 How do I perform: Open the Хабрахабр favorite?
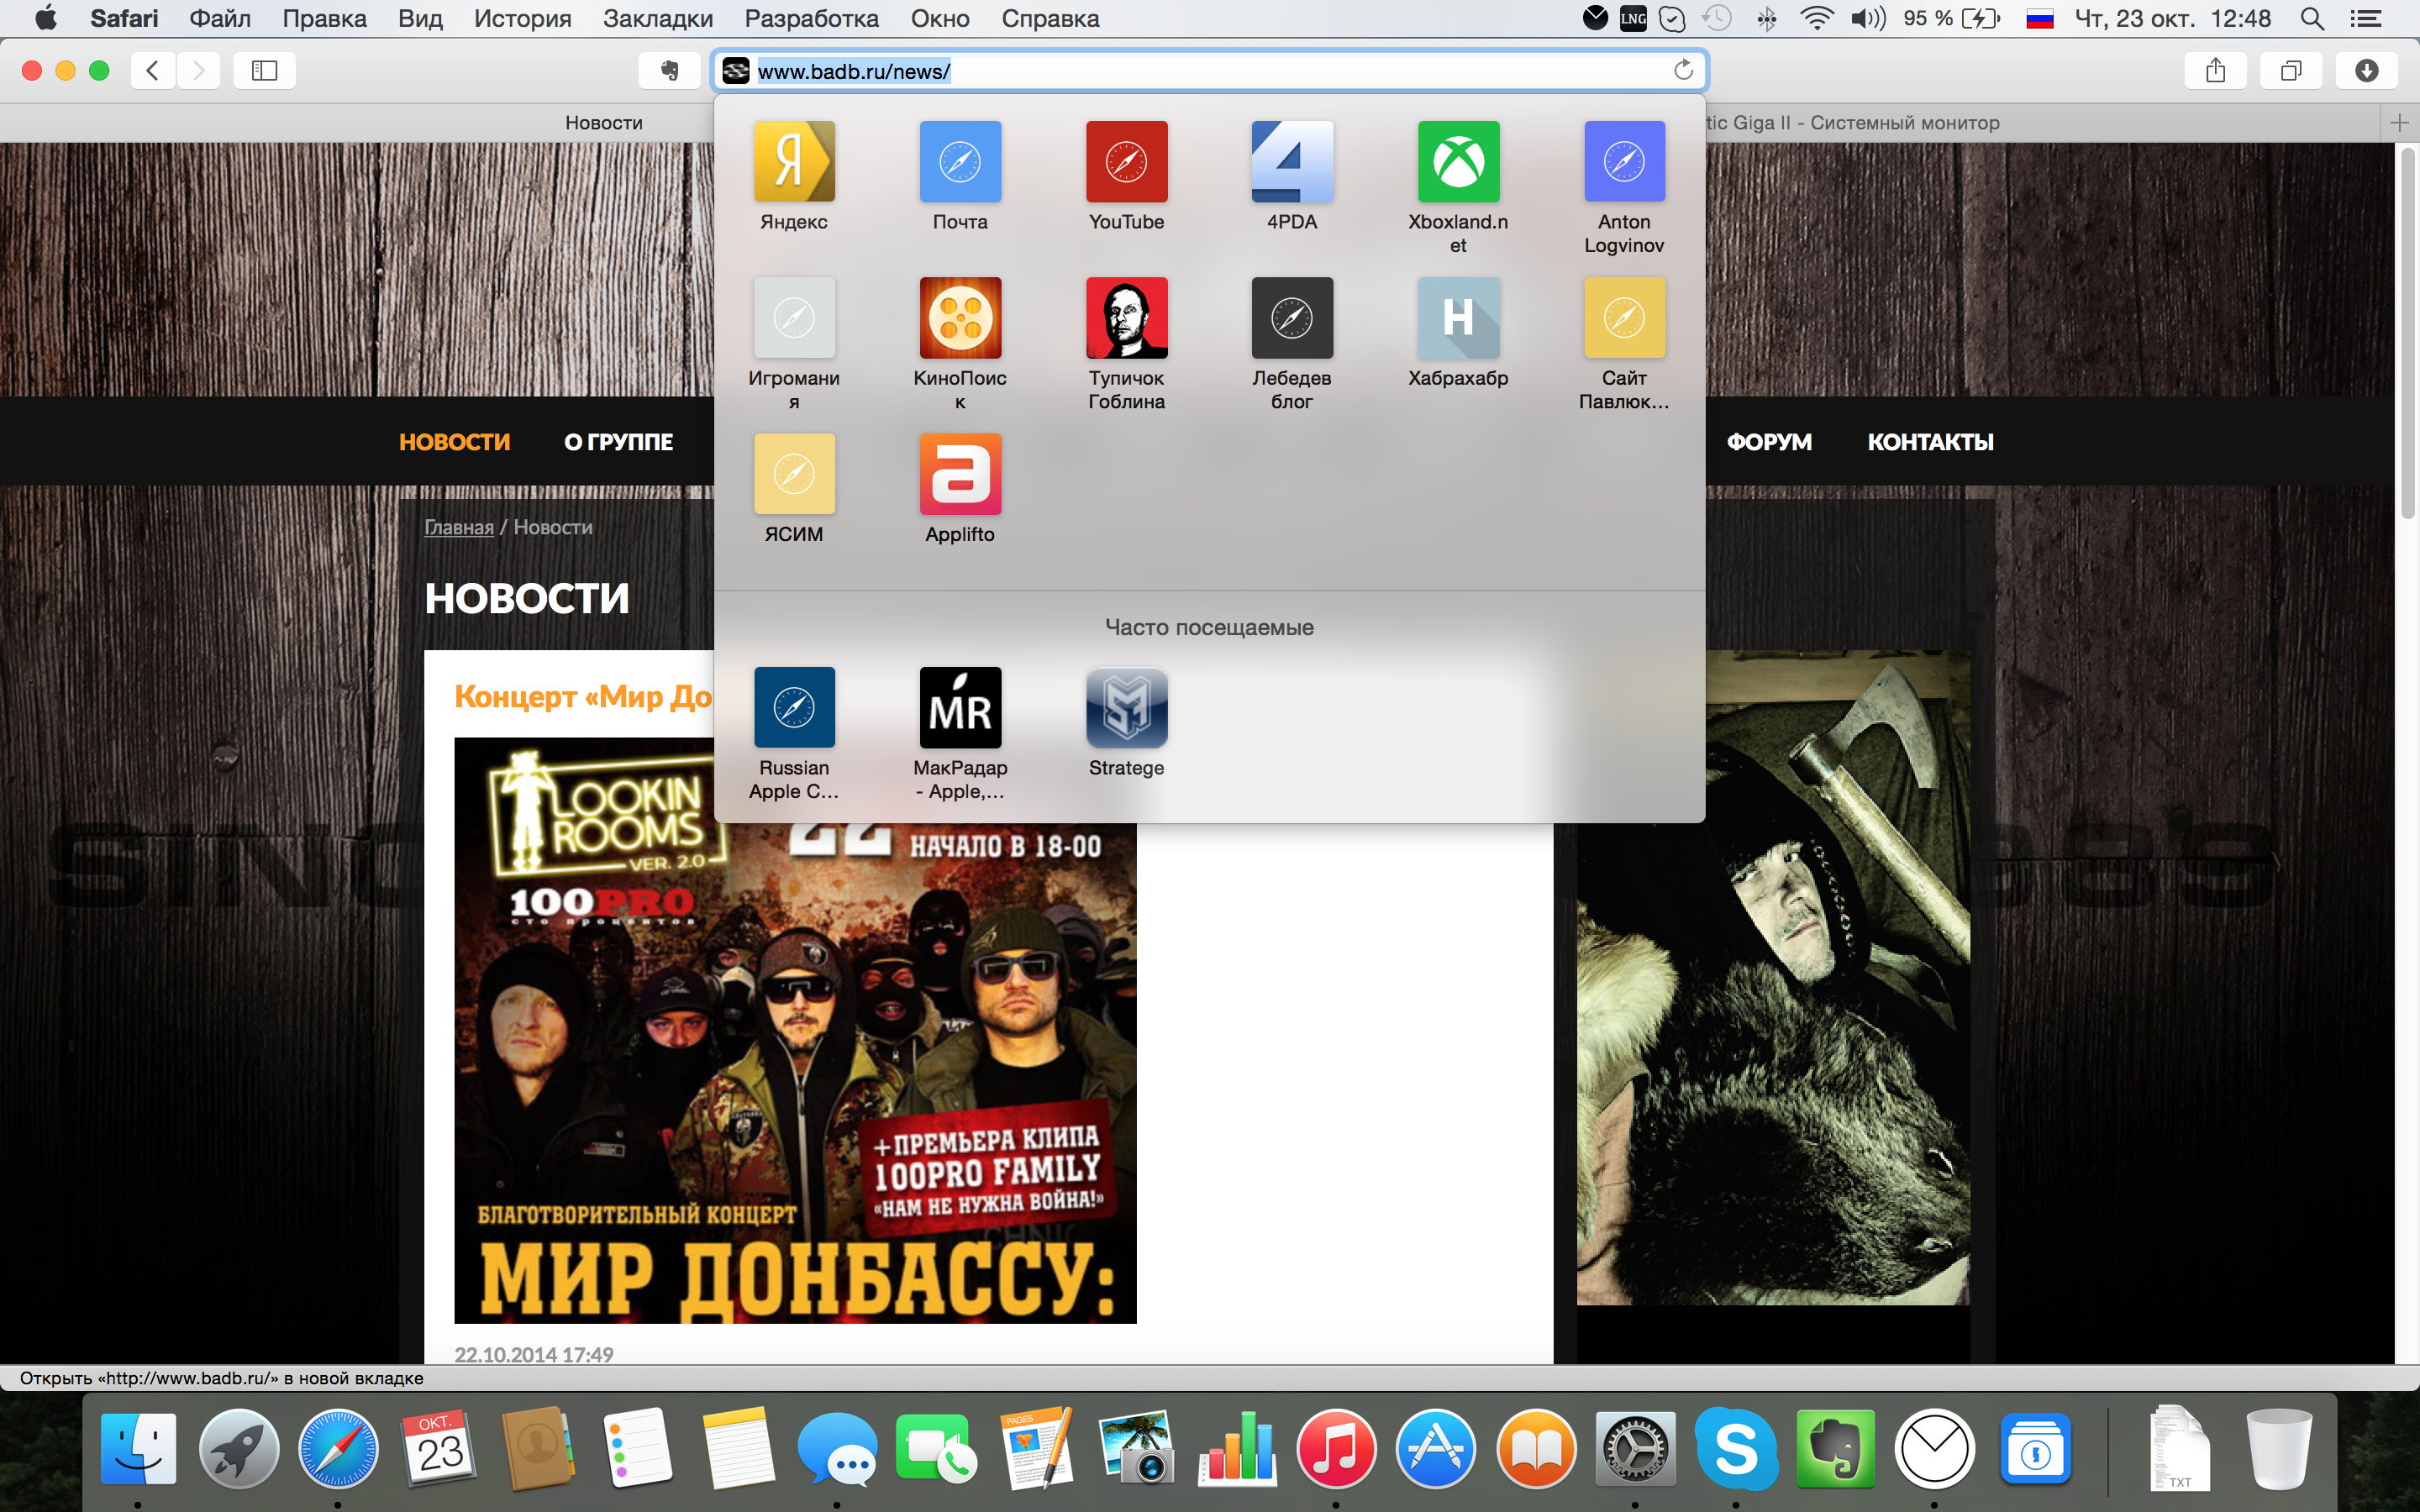1458,317
